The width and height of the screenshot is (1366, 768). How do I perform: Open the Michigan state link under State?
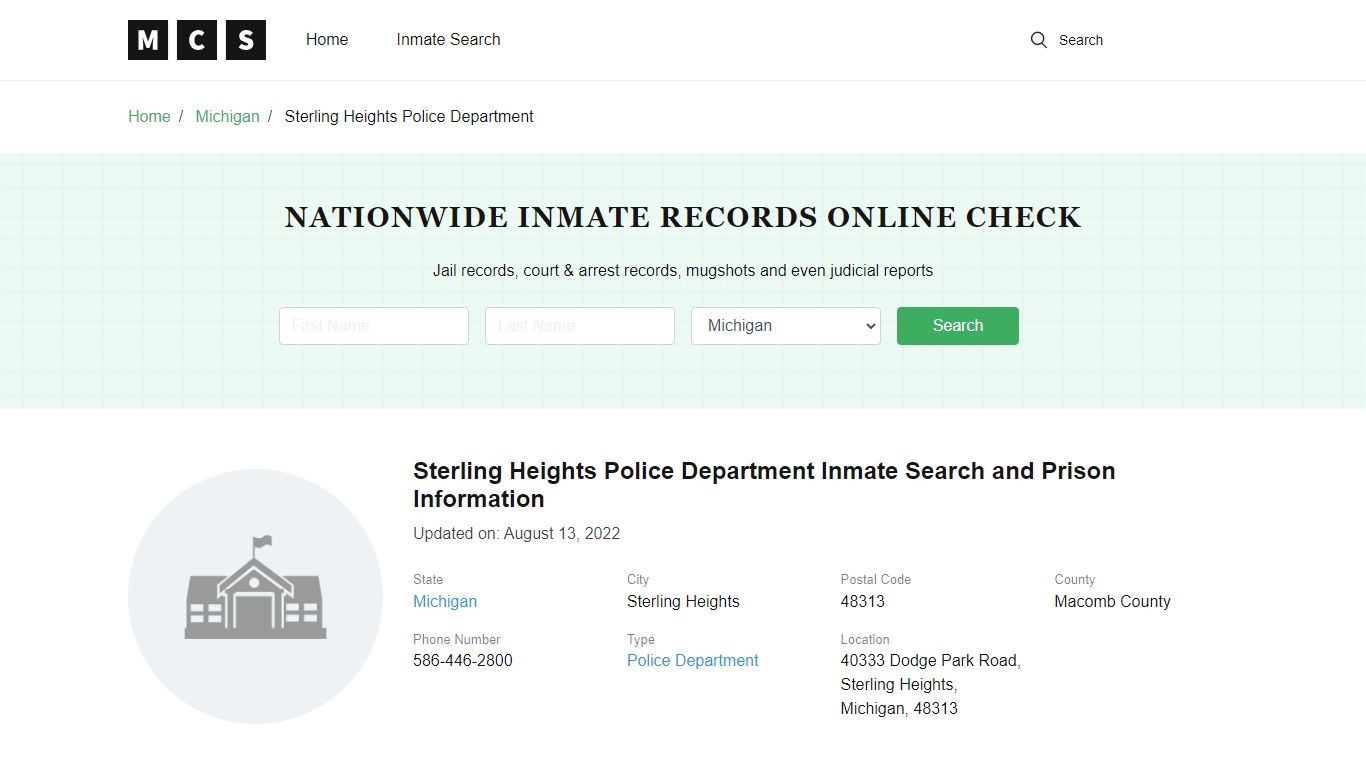click(445, 601)
